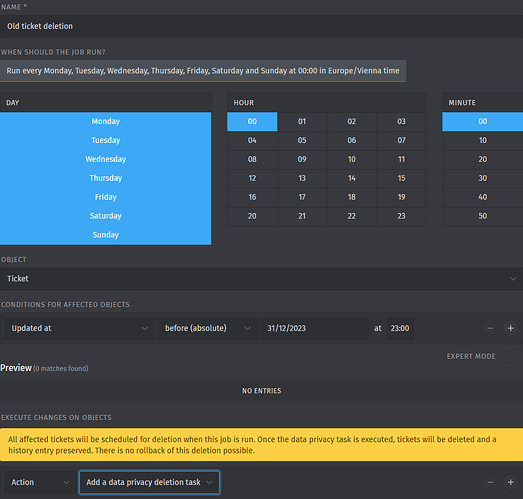Open the before (absolute) operator dropdown
The height and width of the screenshot is (499, 523).
(x=207, y=328)
